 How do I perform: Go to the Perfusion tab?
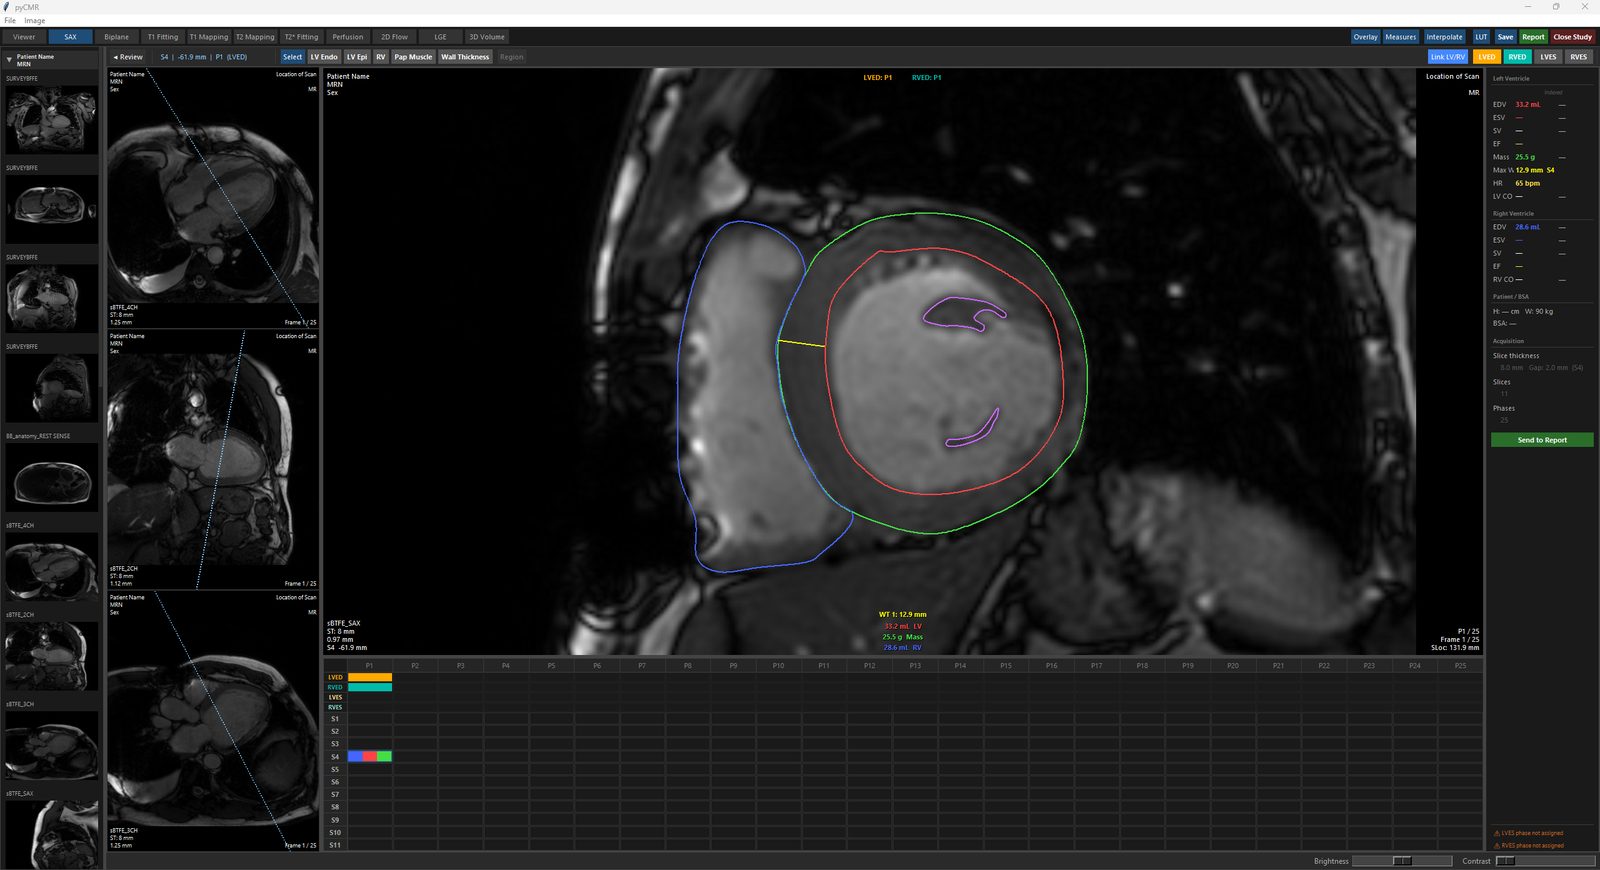point(348,37)
